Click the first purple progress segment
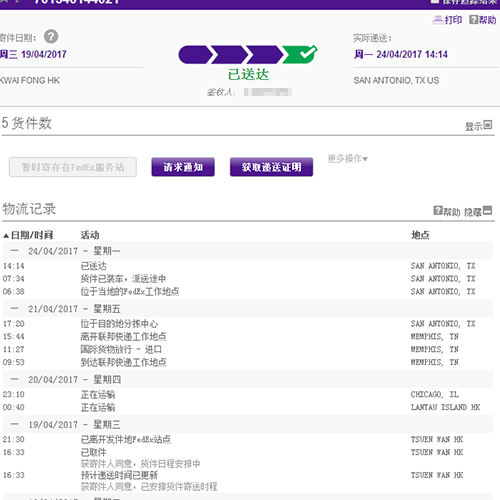 point(195,55)
